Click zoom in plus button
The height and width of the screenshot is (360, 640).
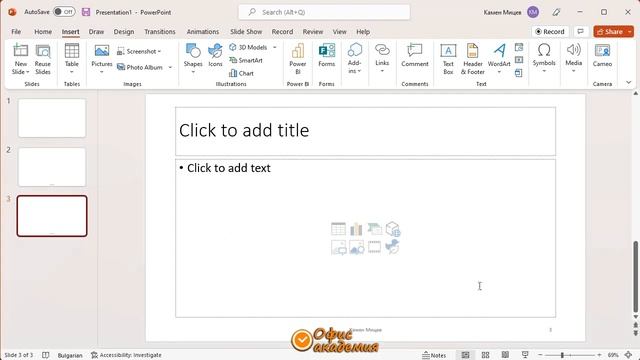click(x=599, y=355)
